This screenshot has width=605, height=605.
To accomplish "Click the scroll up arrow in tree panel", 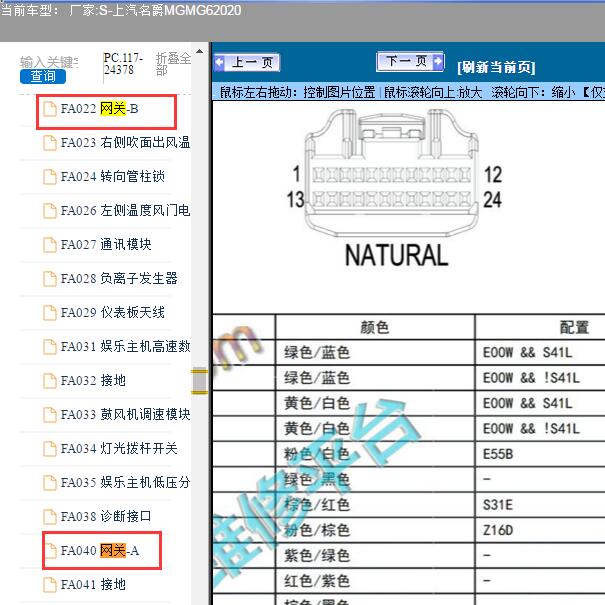I will click(x=199, y=51).
